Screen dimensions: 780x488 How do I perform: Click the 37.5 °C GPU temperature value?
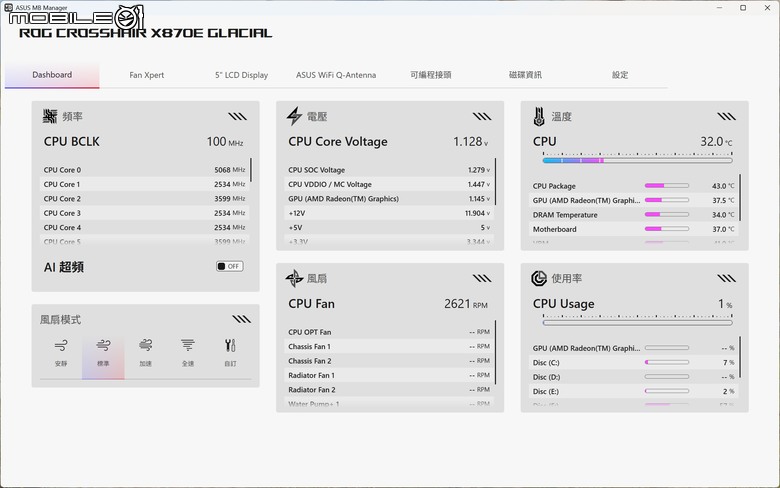[x=723, y=200]
